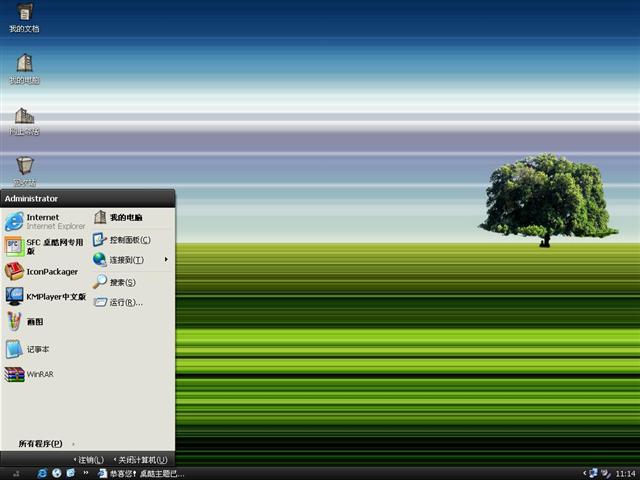
Task: Select 网上邻居 desktop icon
Action: pyautogui.click(x=24, y=120)
